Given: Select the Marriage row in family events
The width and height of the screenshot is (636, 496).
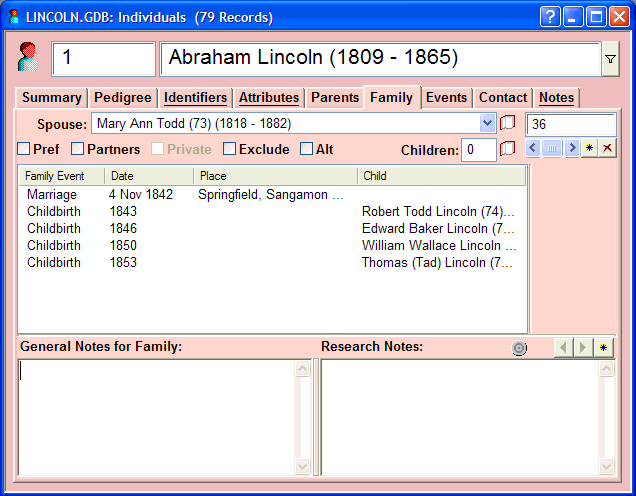Looking at the screenshot, I should (x=52, y=195).
